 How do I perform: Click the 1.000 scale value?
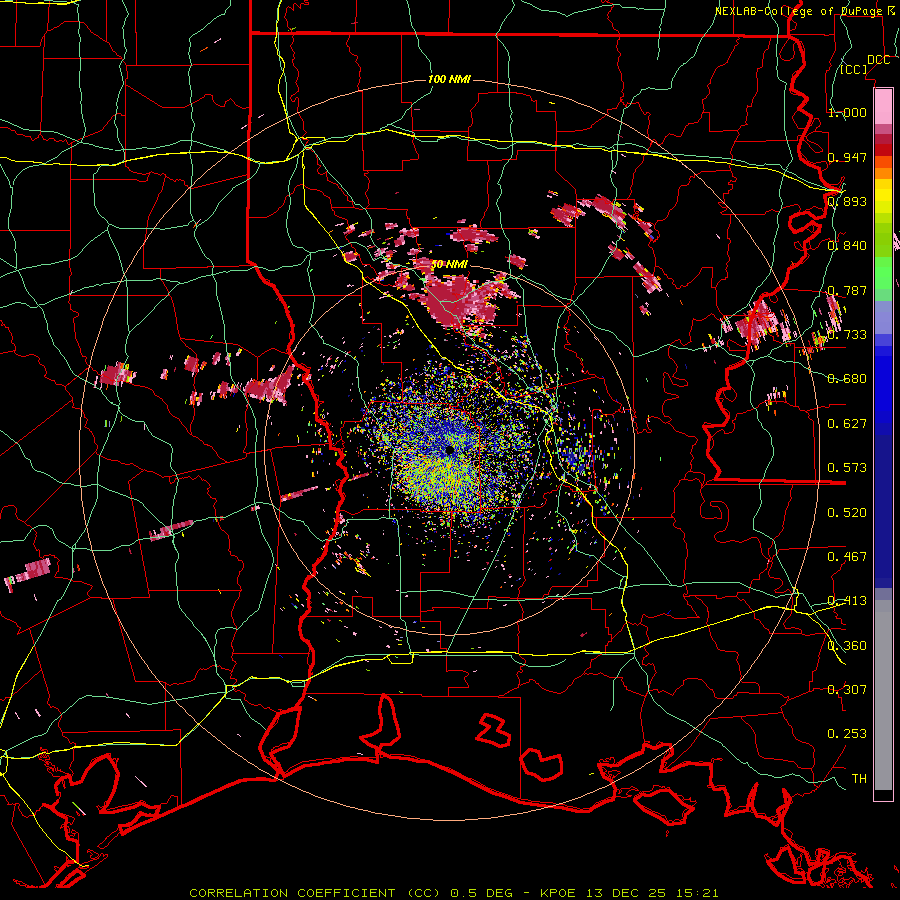pyautogui.click(x=847, y=112)
